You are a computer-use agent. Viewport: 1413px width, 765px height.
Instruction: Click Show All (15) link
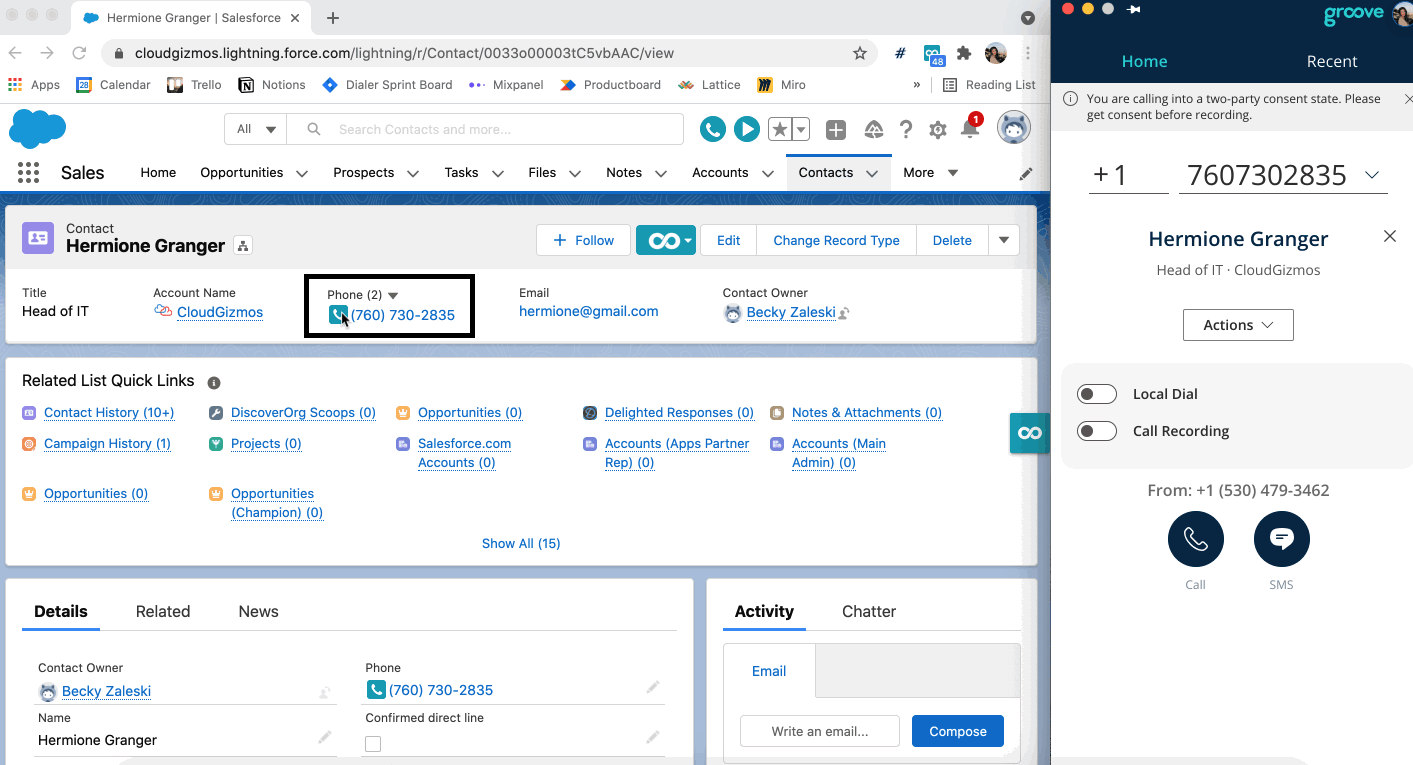pos(521,543)
